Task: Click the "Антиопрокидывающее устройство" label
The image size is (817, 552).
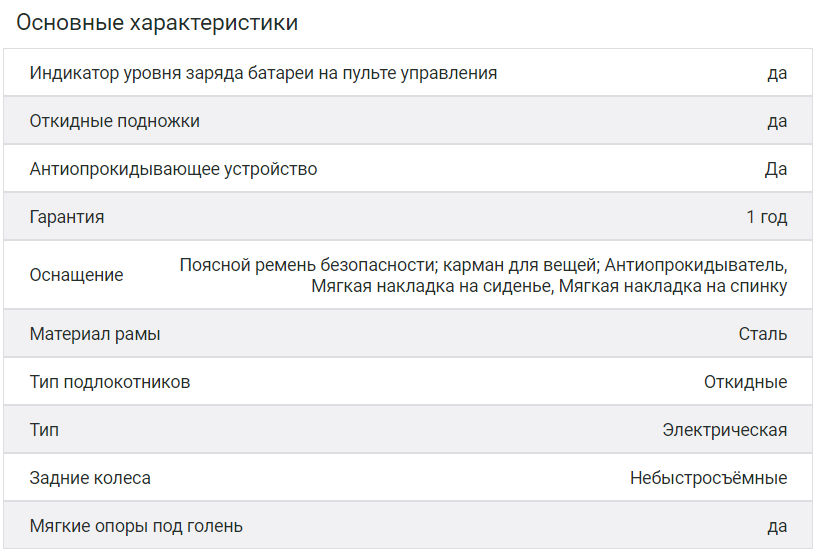Action: [173, 169]
